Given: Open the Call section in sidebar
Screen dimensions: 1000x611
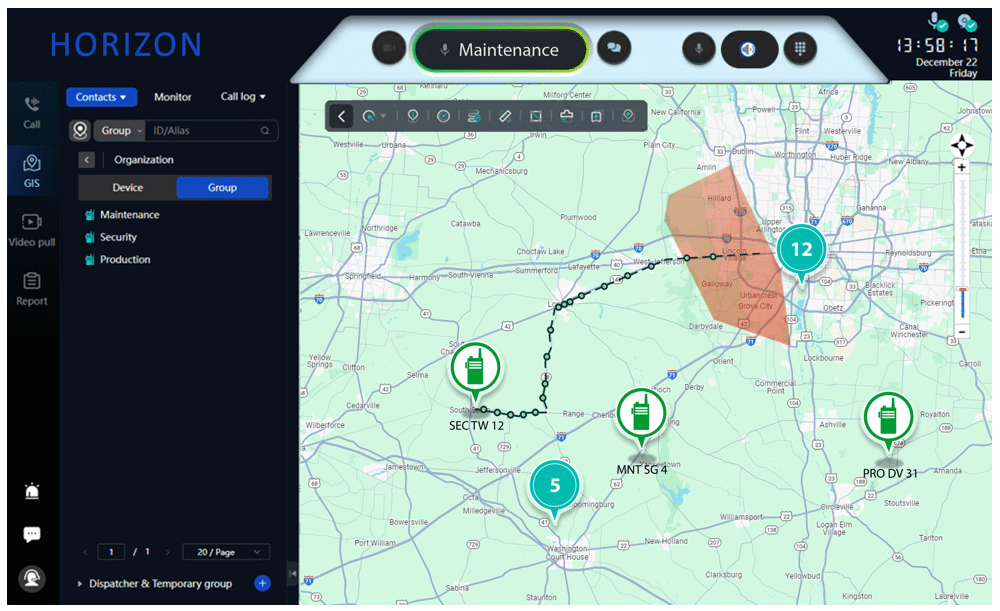Looking at the screenshot, I should coord(31,112).
